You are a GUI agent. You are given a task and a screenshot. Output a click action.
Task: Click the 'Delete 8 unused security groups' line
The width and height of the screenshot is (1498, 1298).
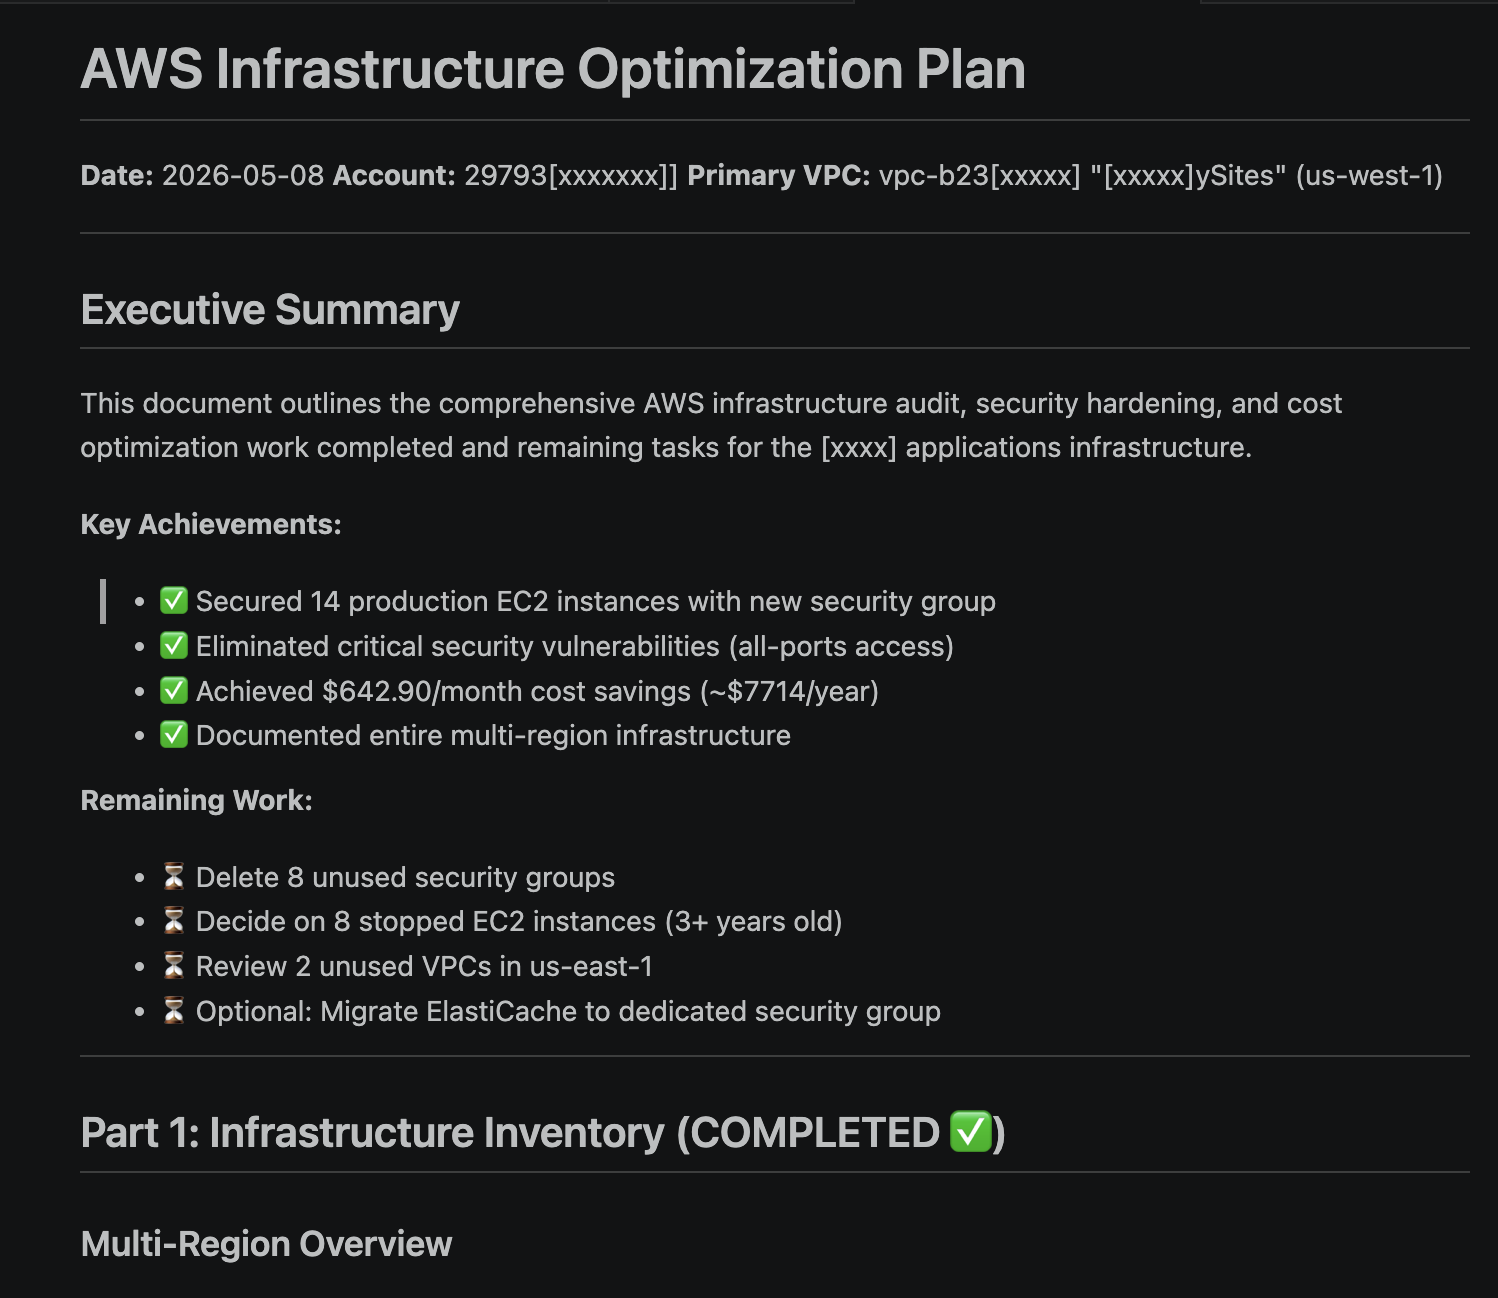pyautogui.click(x=405, y=877)
